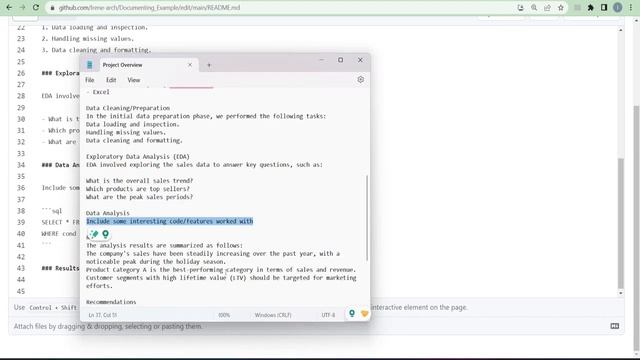The width and height of the screenshot is (640, 360).
Task: Click the Notepad vertical scrollbar thumb
Action: coord(367,218)
